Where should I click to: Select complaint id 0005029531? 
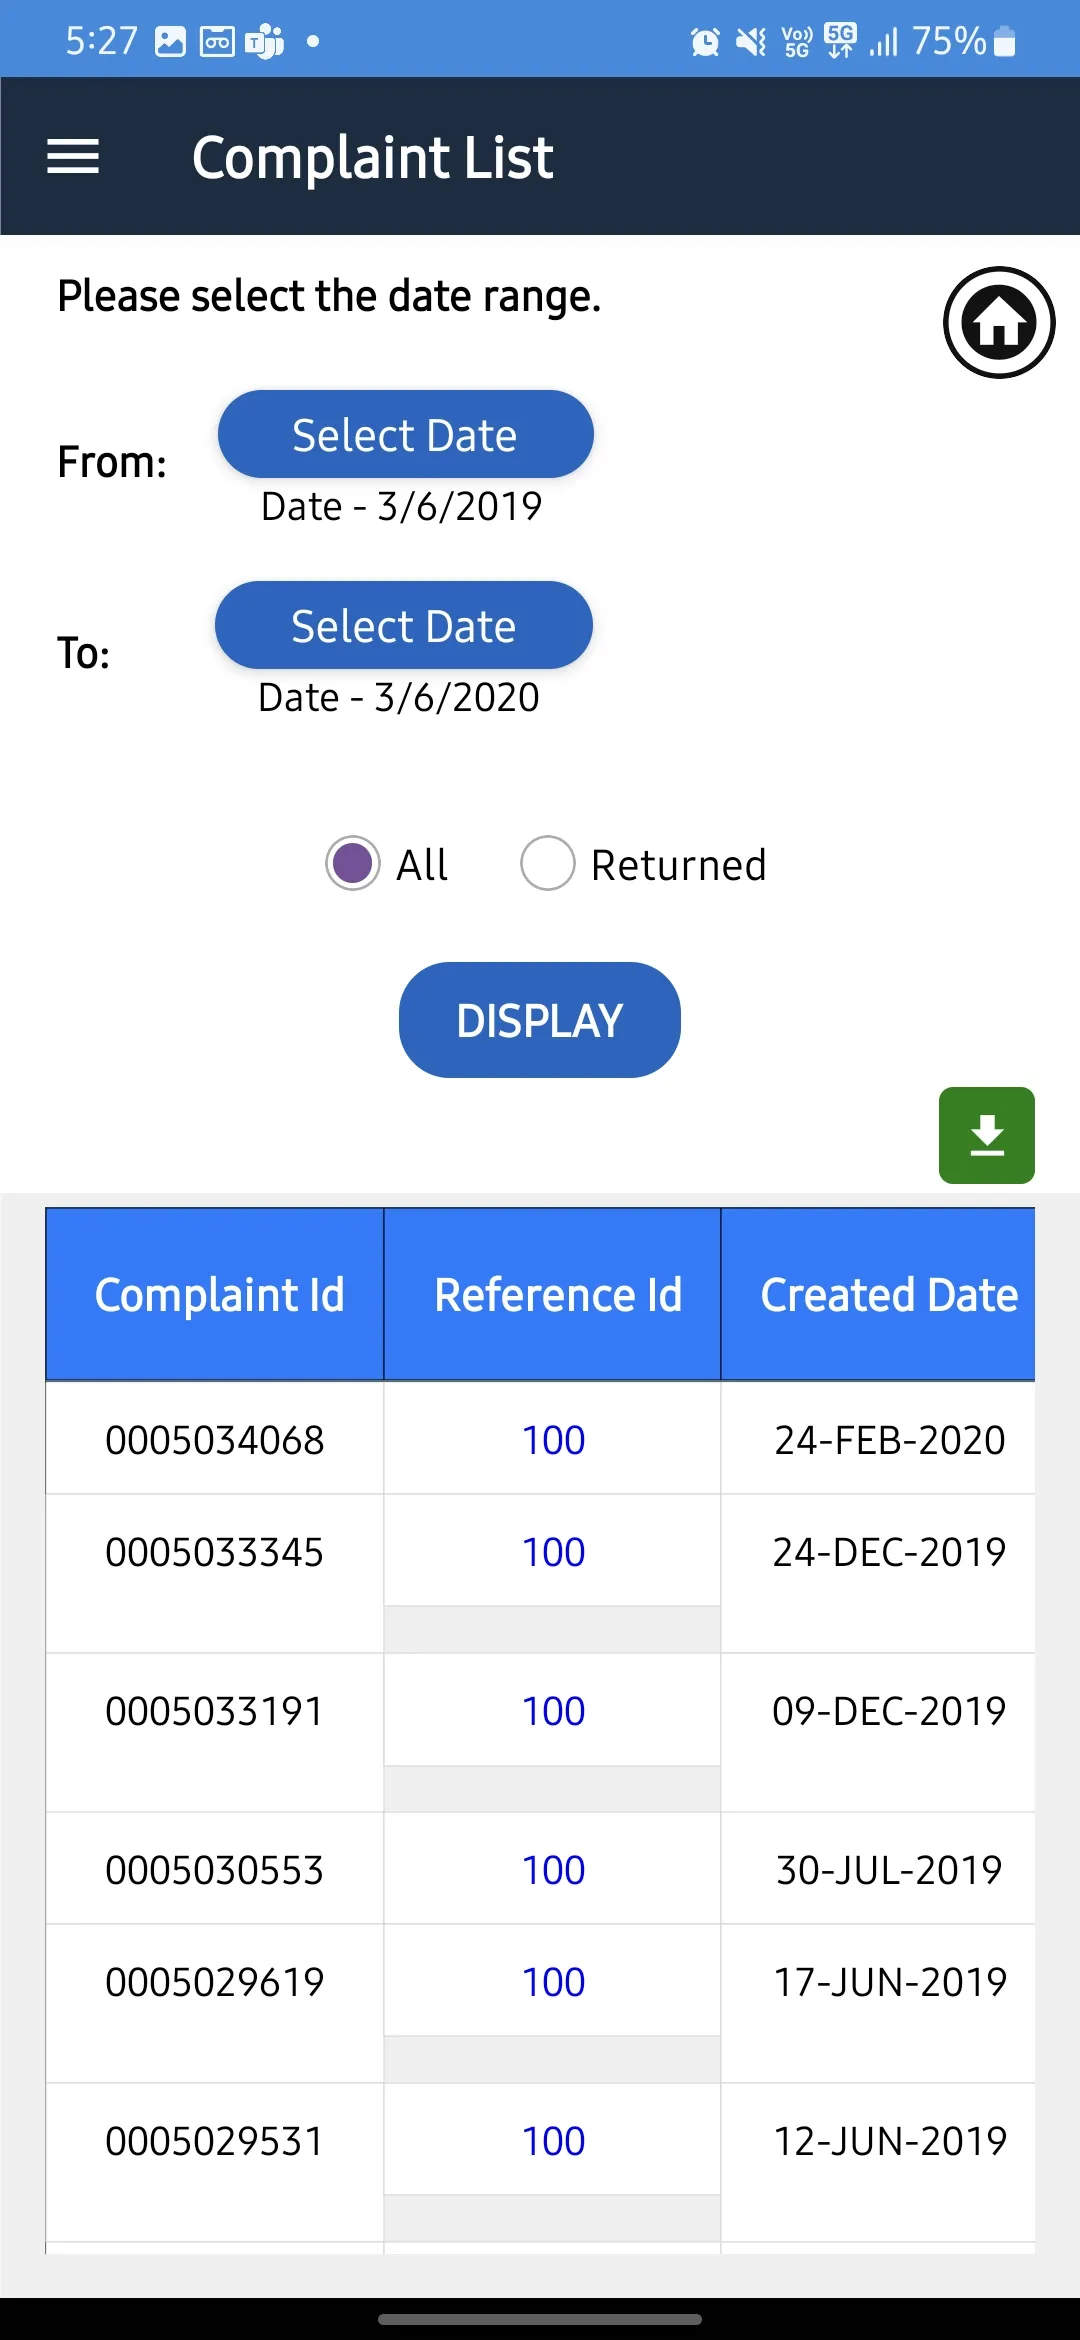[x=215, y=2141]
